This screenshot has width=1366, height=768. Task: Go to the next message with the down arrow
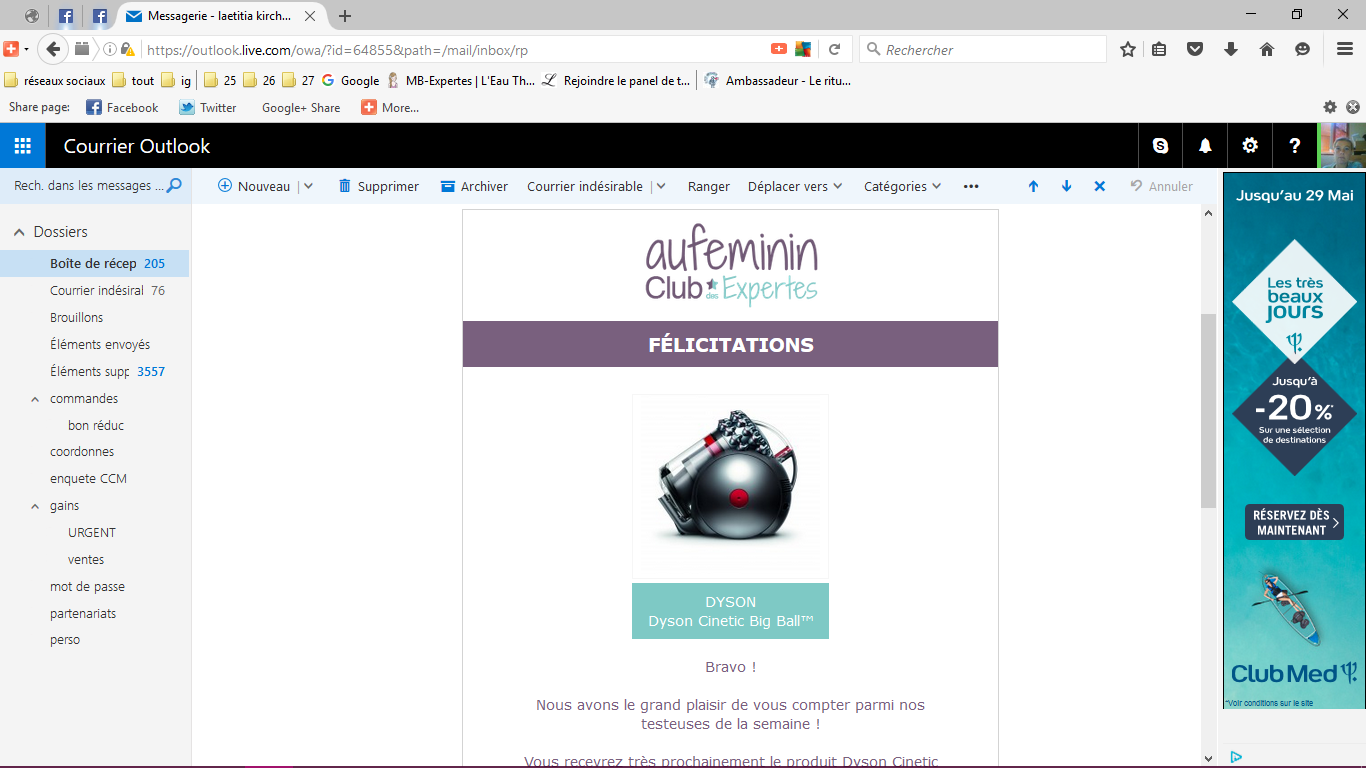(1066, 186)
